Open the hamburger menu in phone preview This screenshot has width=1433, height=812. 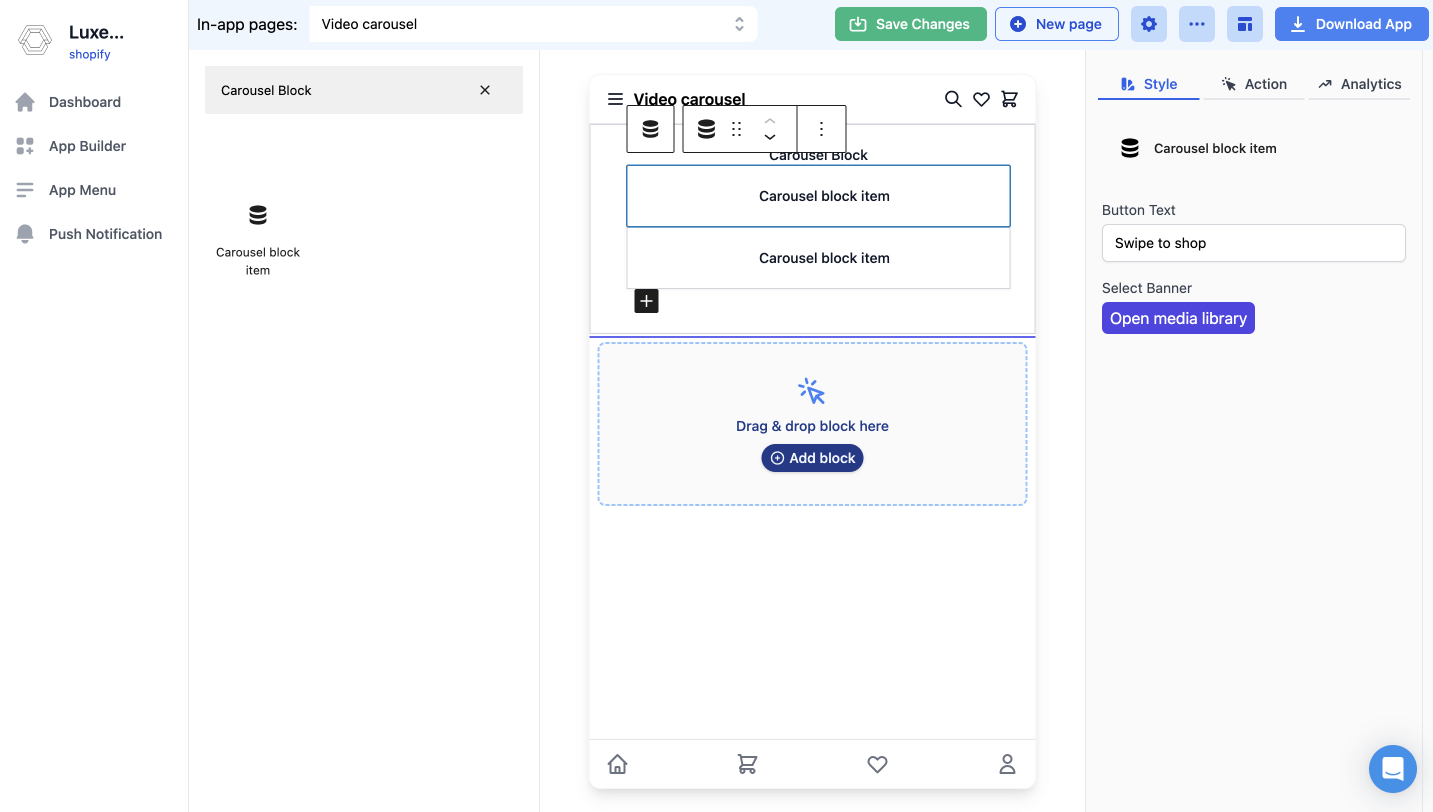pos(615,99)
